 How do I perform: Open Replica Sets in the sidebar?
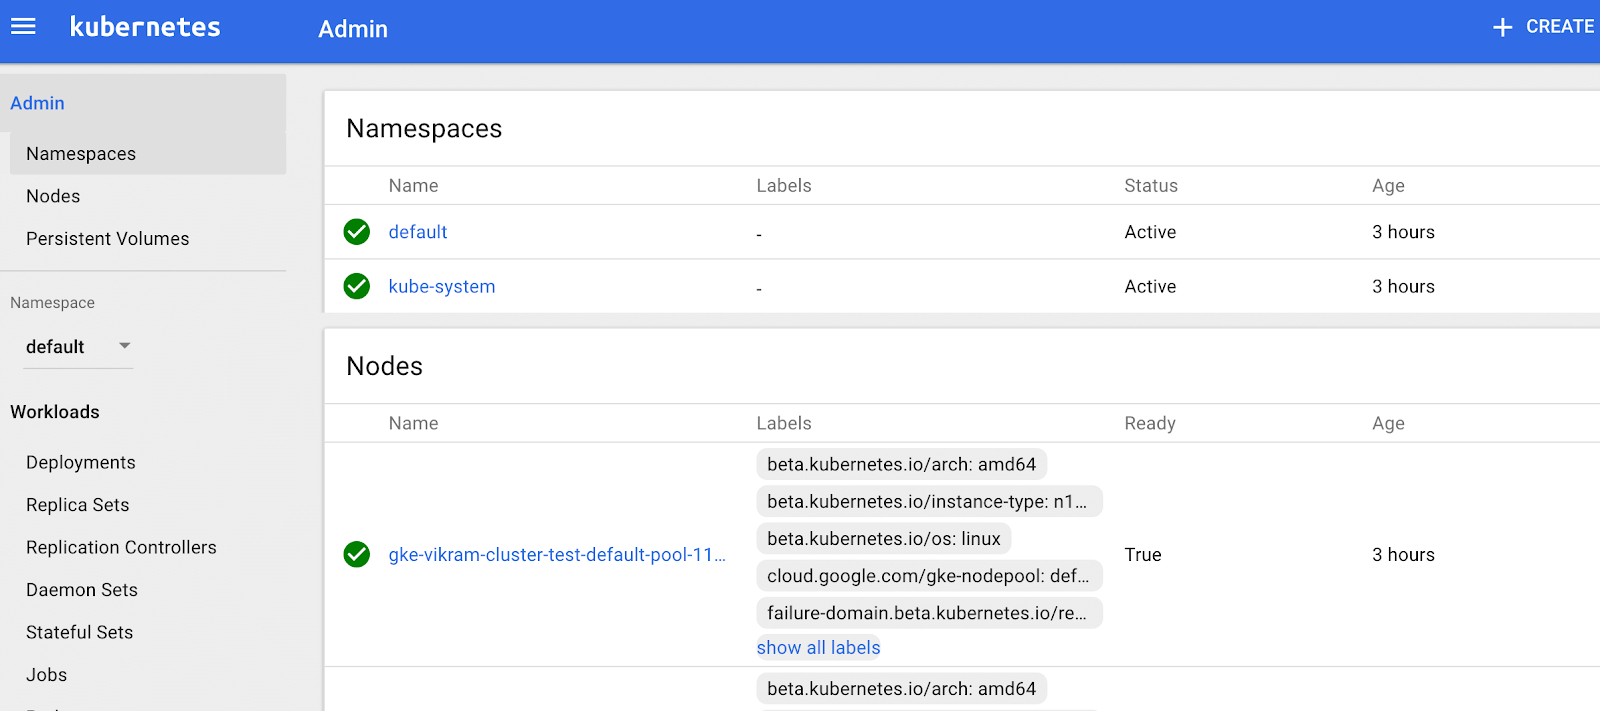(78, 505)
